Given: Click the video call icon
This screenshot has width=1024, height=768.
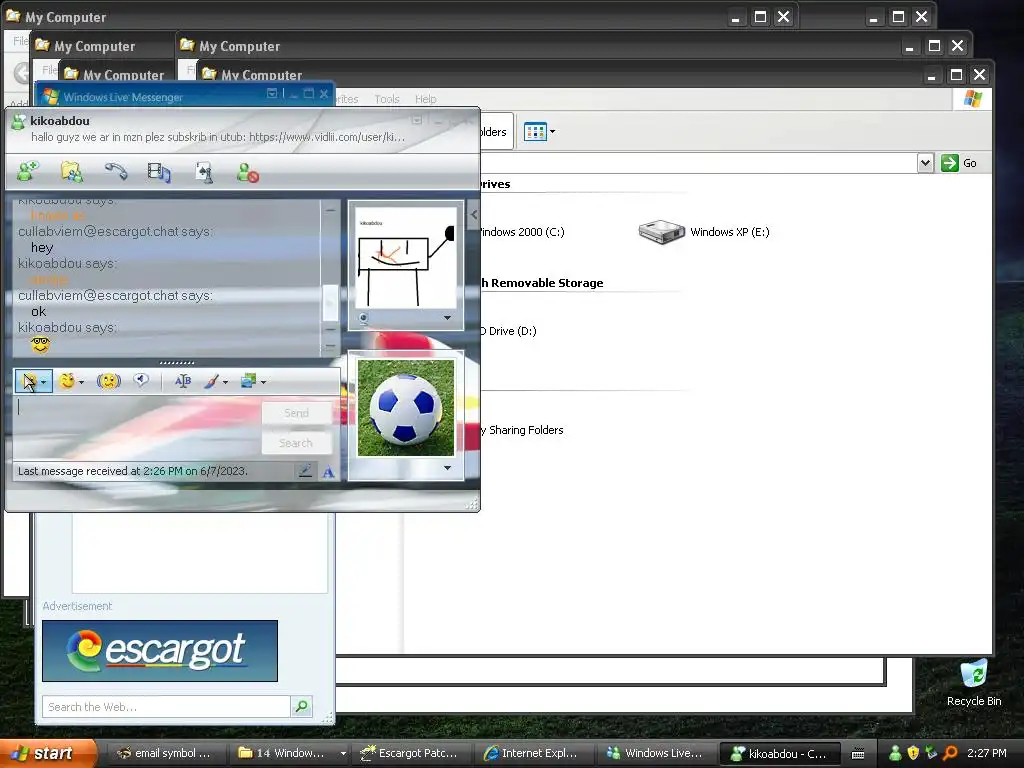Looking at the screenshot, I should point(159,172).
